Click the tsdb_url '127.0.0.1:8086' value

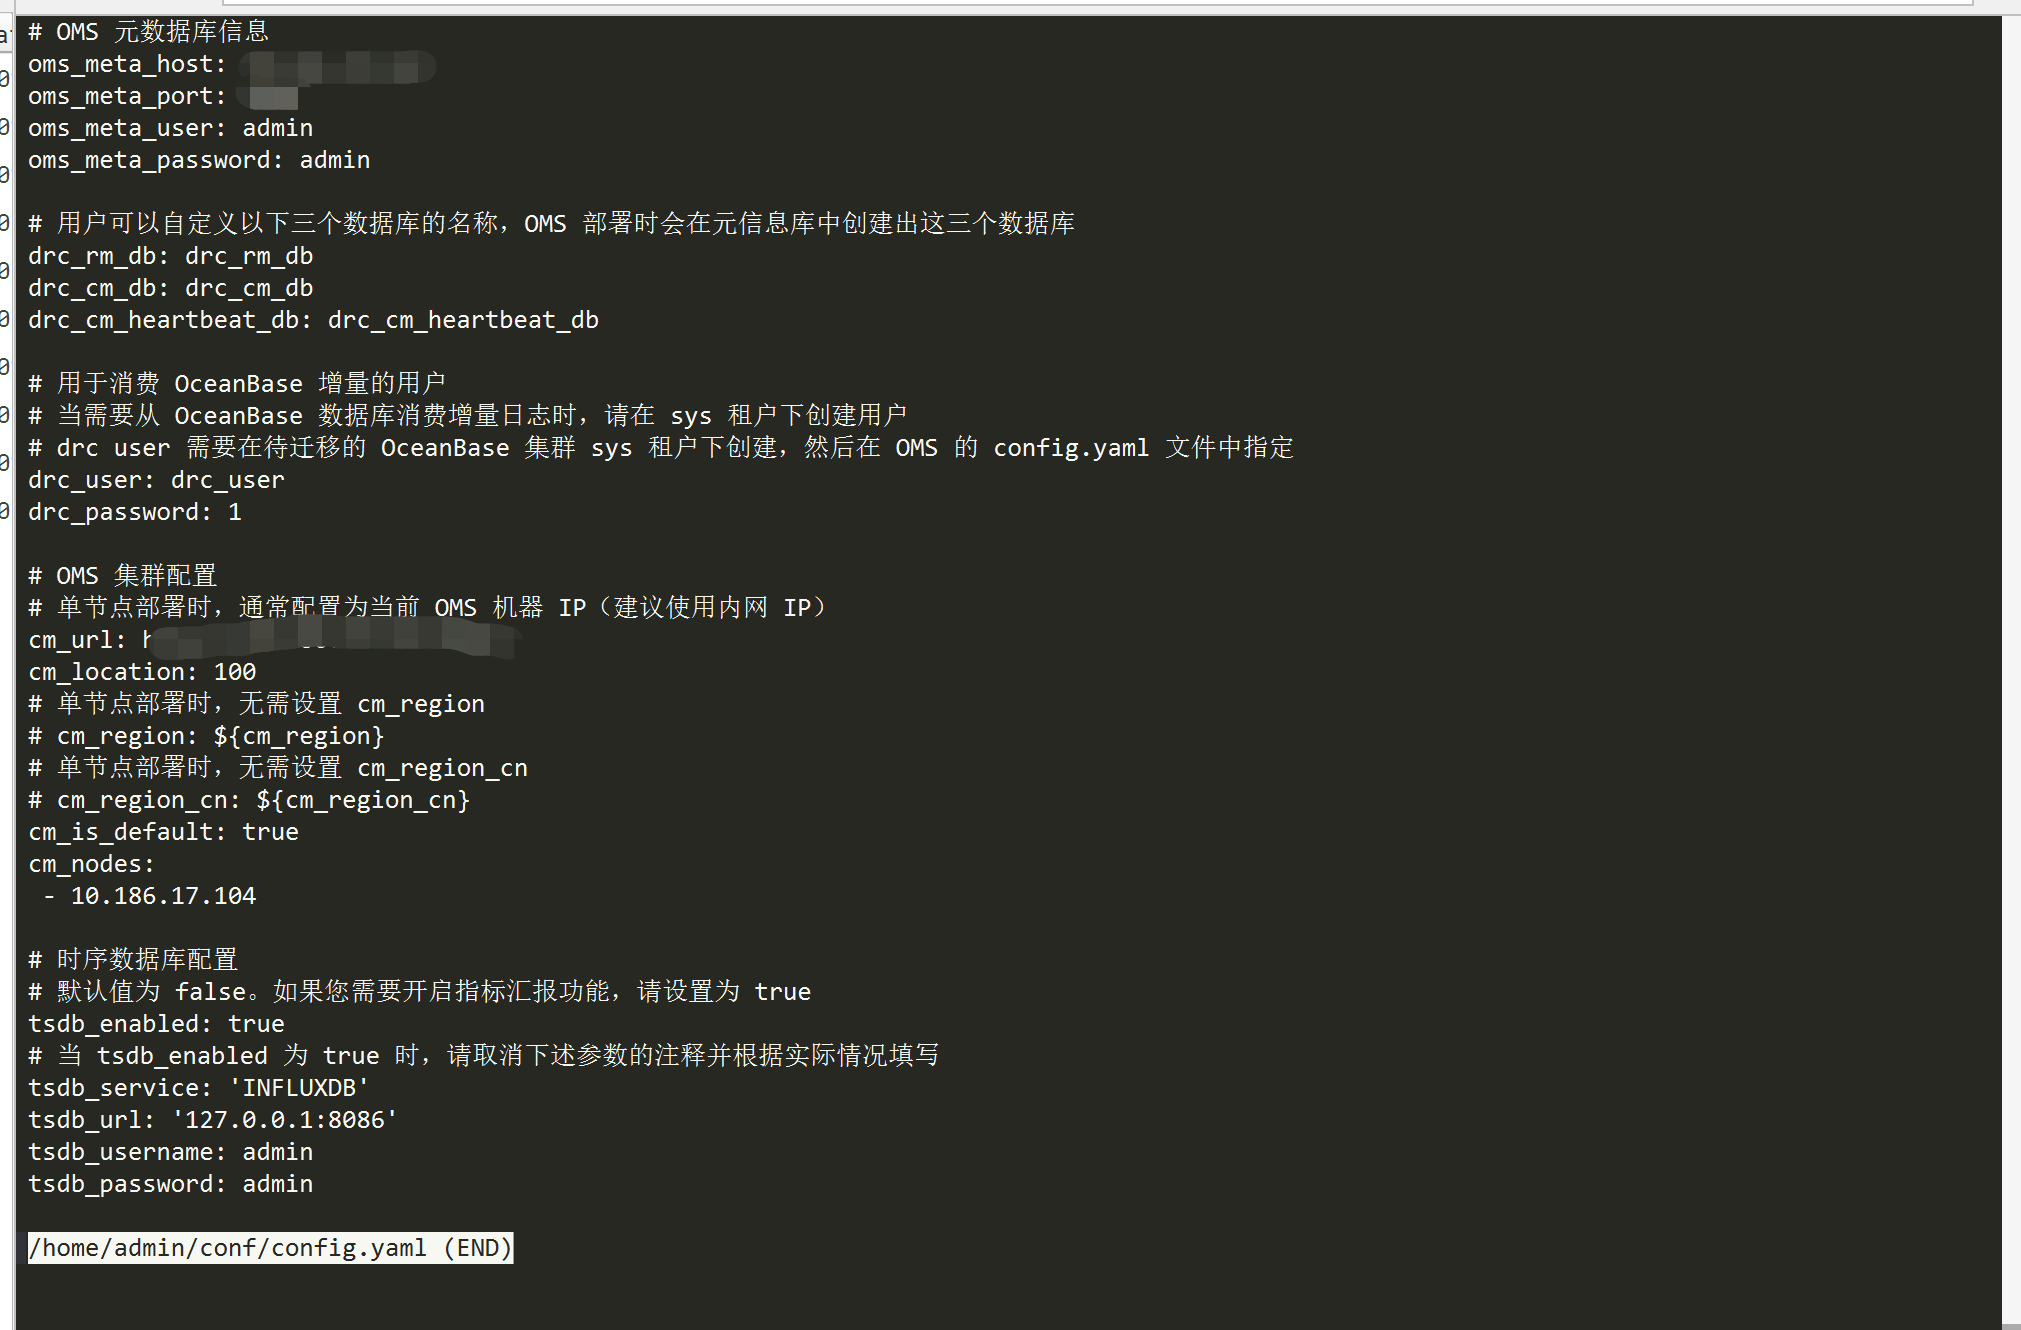285,1120
